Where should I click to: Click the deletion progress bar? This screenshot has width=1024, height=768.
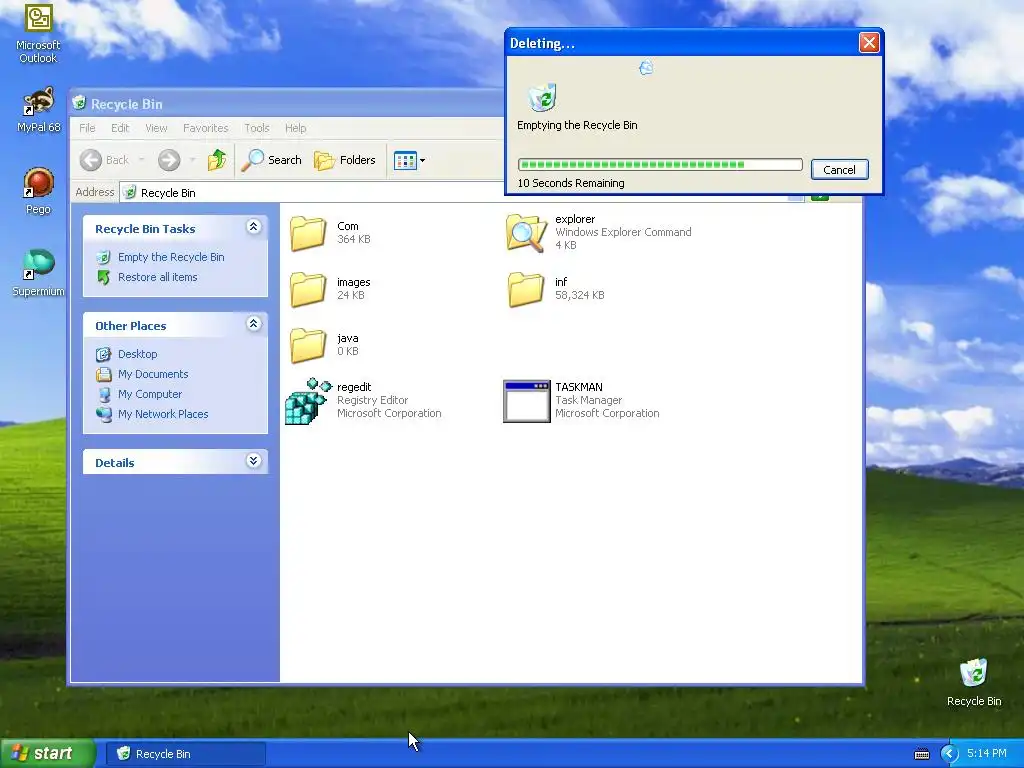660,165
